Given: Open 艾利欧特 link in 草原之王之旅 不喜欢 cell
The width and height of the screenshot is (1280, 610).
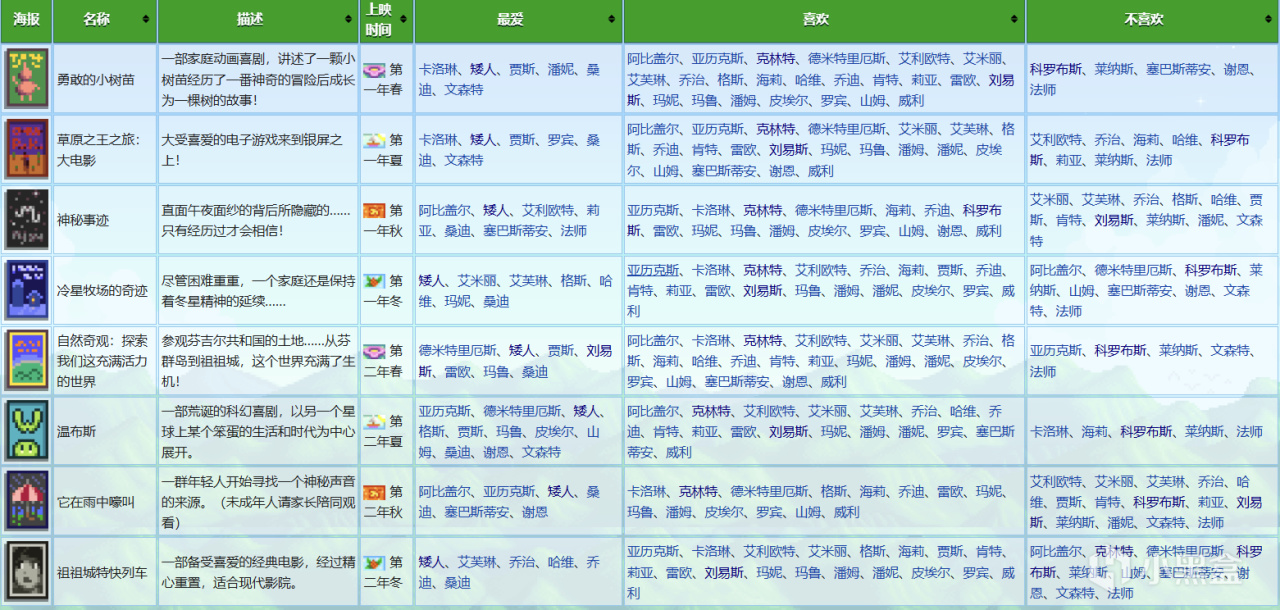Looking at the screenshot, I should [x=1056, y=140].
